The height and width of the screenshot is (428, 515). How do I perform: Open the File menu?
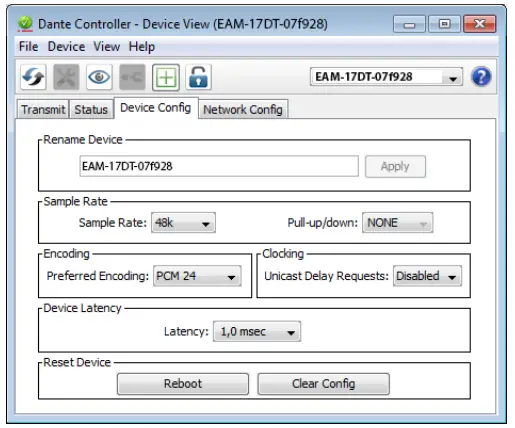(28, 46)
